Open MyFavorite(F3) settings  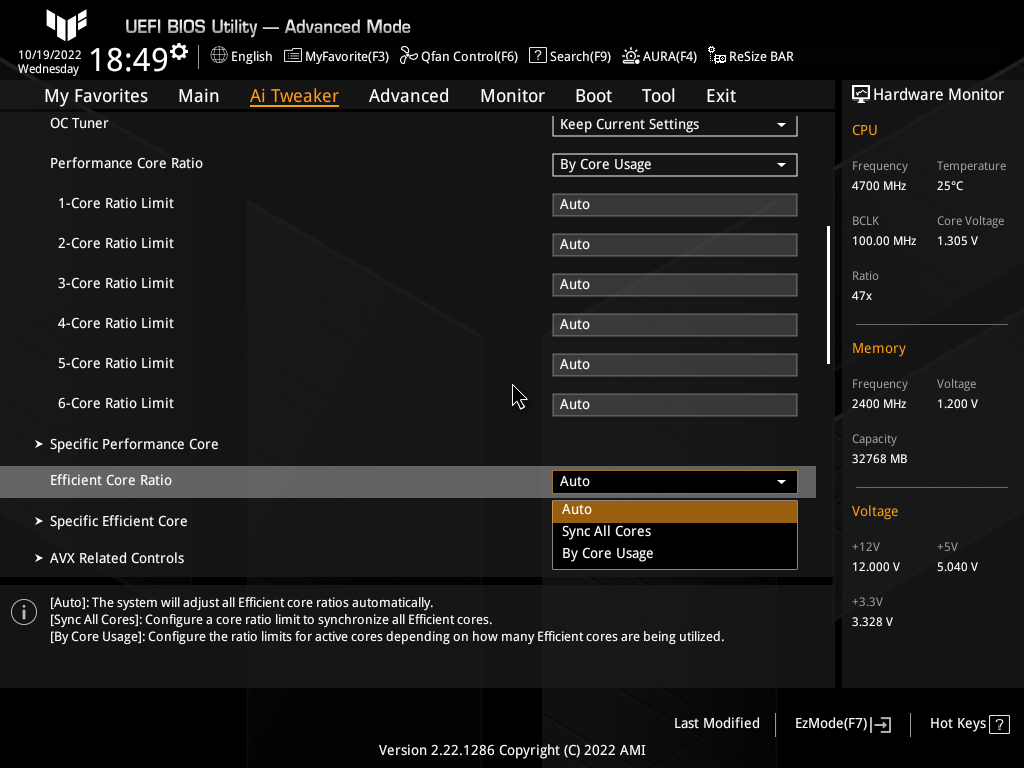[336, 56]
